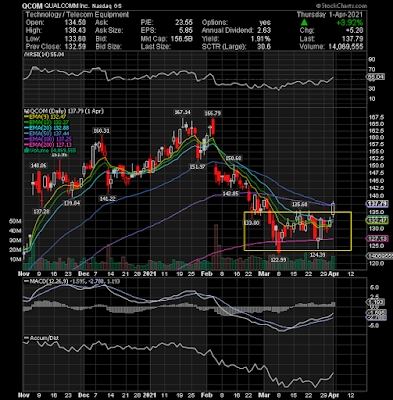The image size is (393, 400).
Task: Click the Options value yes
Action: coord(265,22)
